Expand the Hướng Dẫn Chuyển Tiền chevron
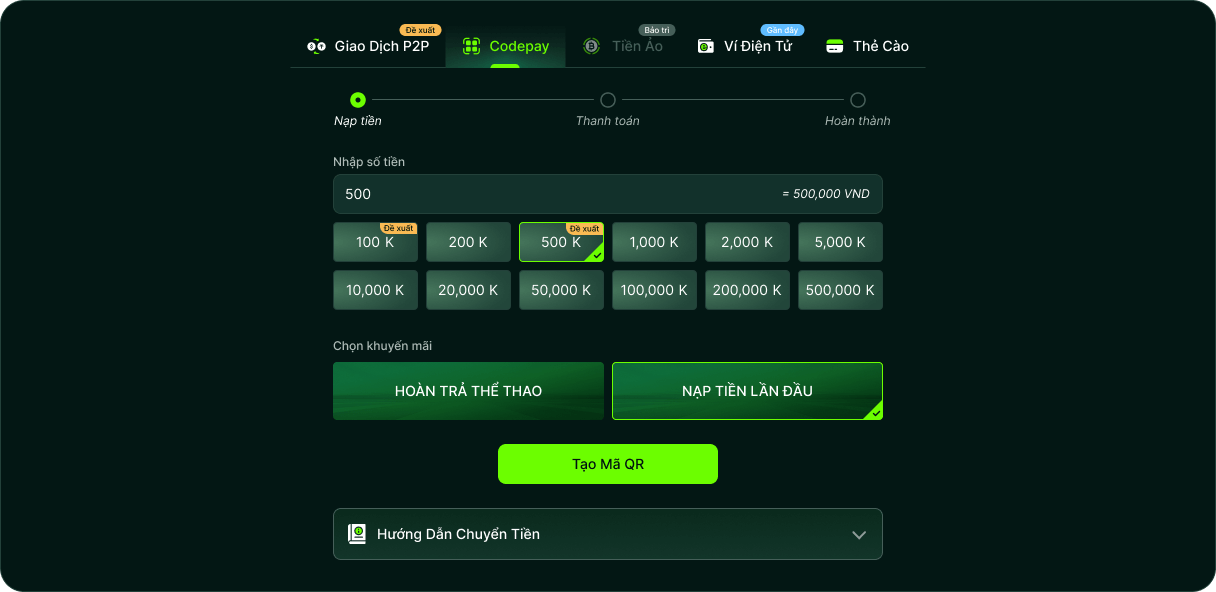Image resolution: width=1216 pixels, height=592 pixels. tap(859, 535)
